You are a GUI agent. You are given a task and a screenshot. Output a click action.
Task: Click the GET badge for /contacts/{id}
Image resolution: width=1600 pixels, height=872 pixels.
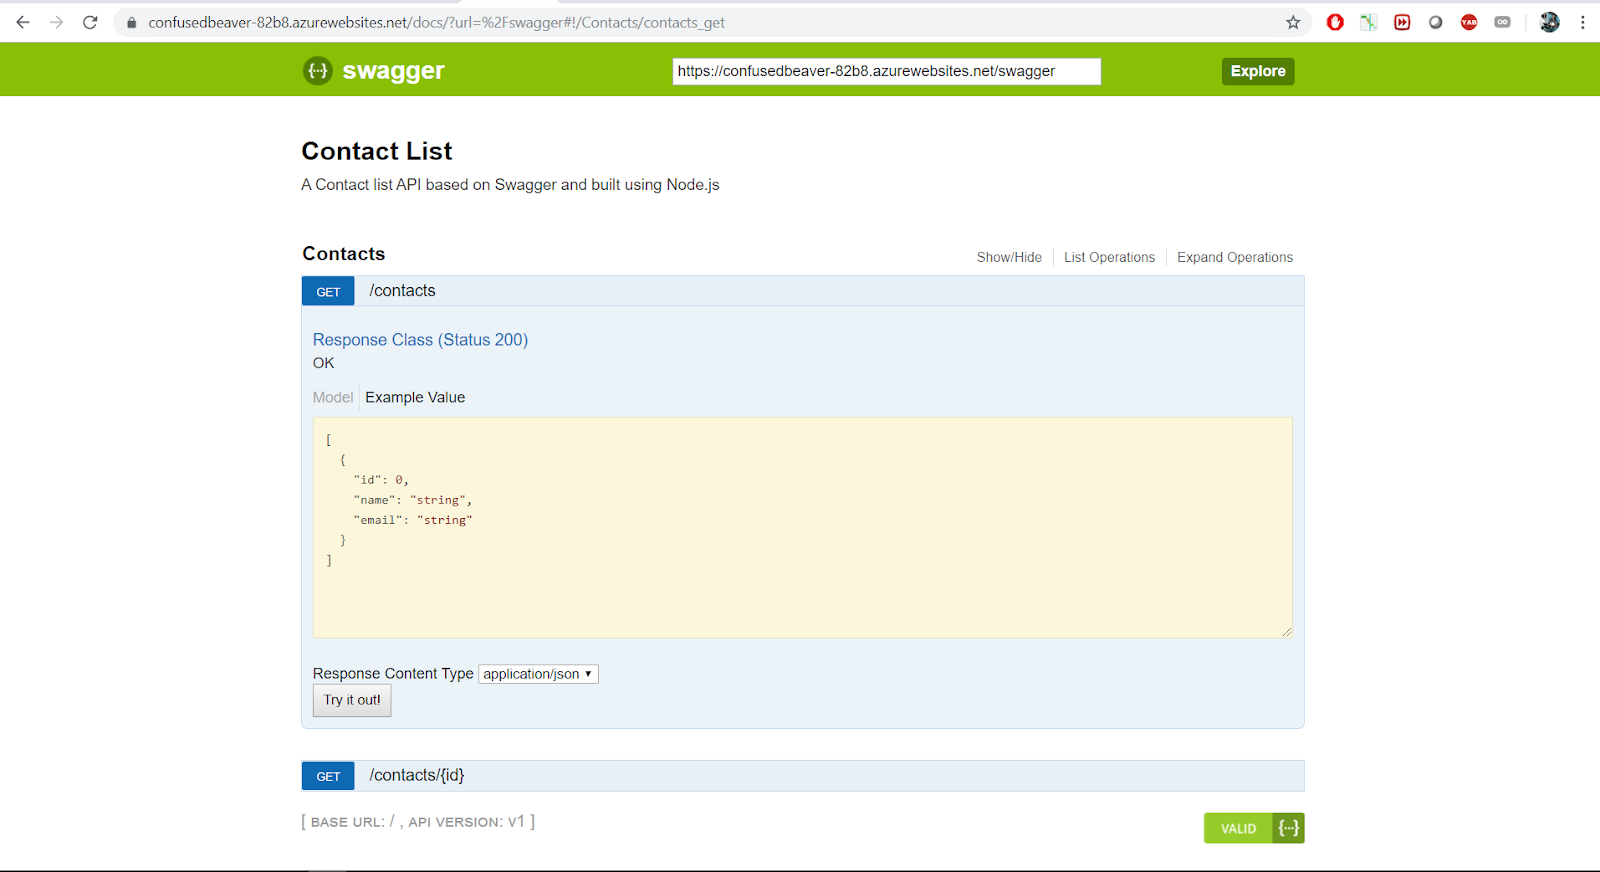point(328,776)
